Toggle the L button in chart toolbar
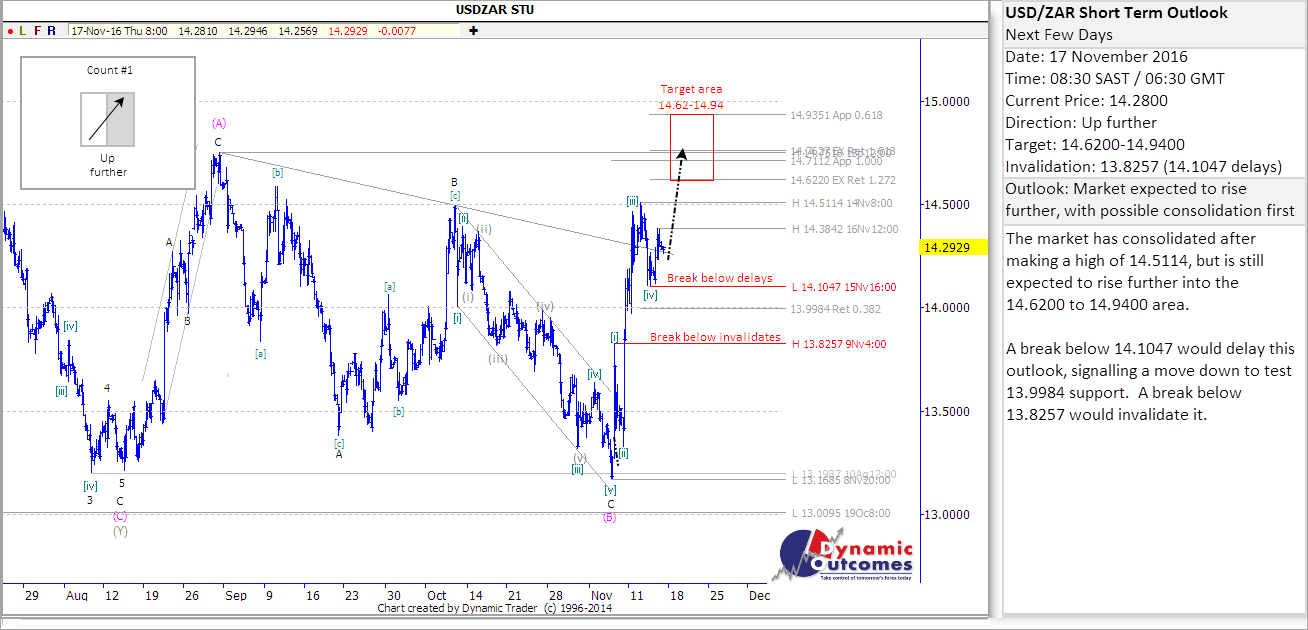The image size is (1308, 630). point(22,31)
